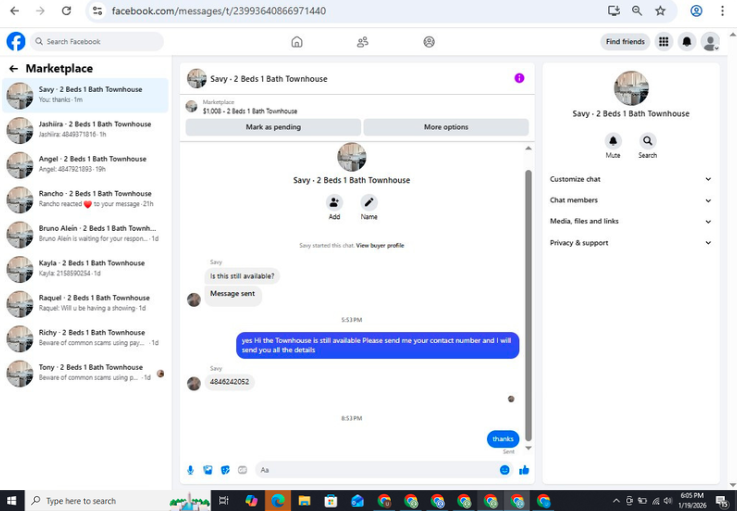
Task: Go to the Home feed icon
Action: (297, 42)
